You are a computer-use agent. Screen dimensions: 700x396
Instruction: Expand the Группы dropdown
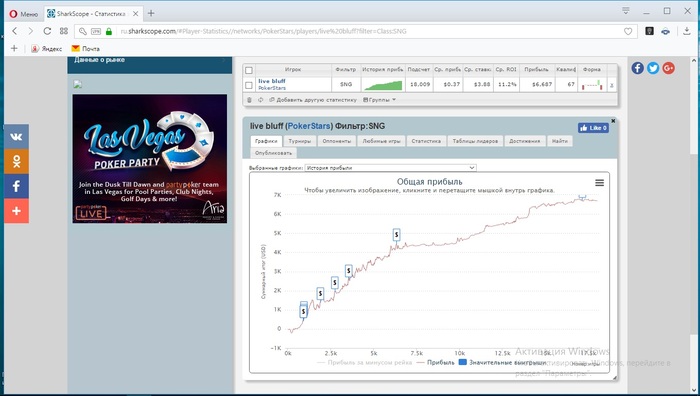pyautogui.click(x=379, y=100)
